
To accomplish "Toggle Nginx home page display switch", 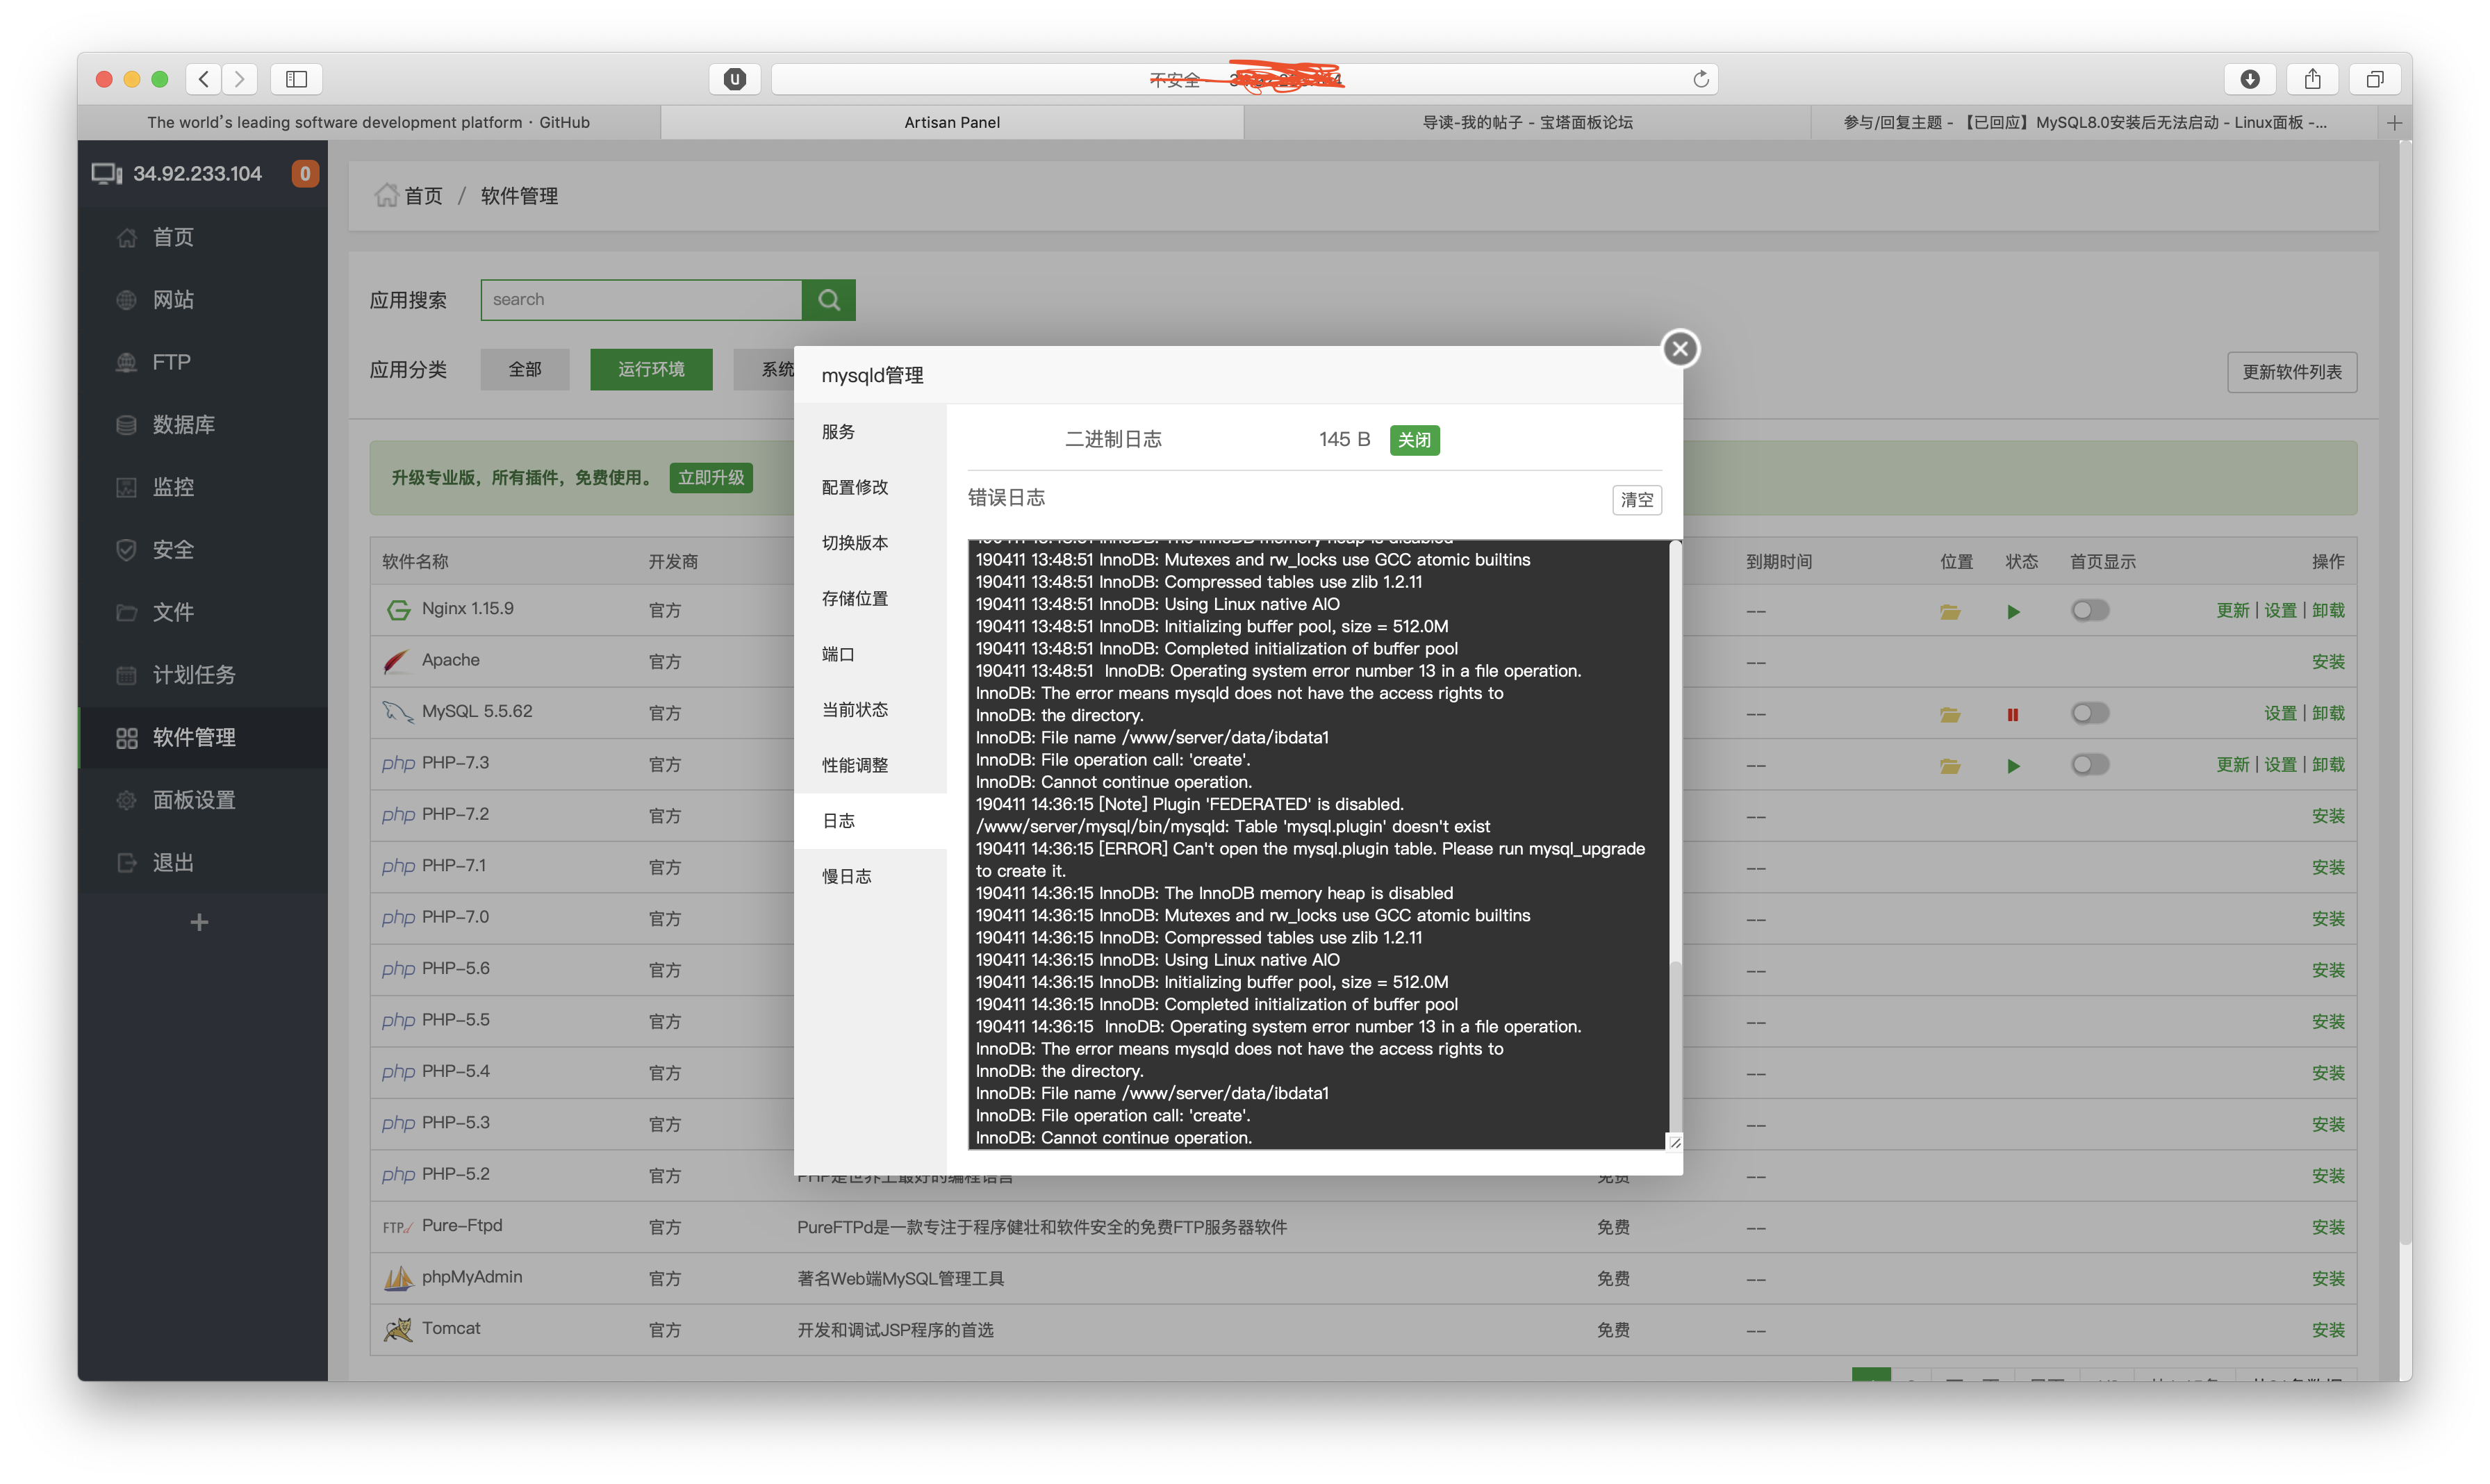I will pyautogui.click(x=2089, y=610).
